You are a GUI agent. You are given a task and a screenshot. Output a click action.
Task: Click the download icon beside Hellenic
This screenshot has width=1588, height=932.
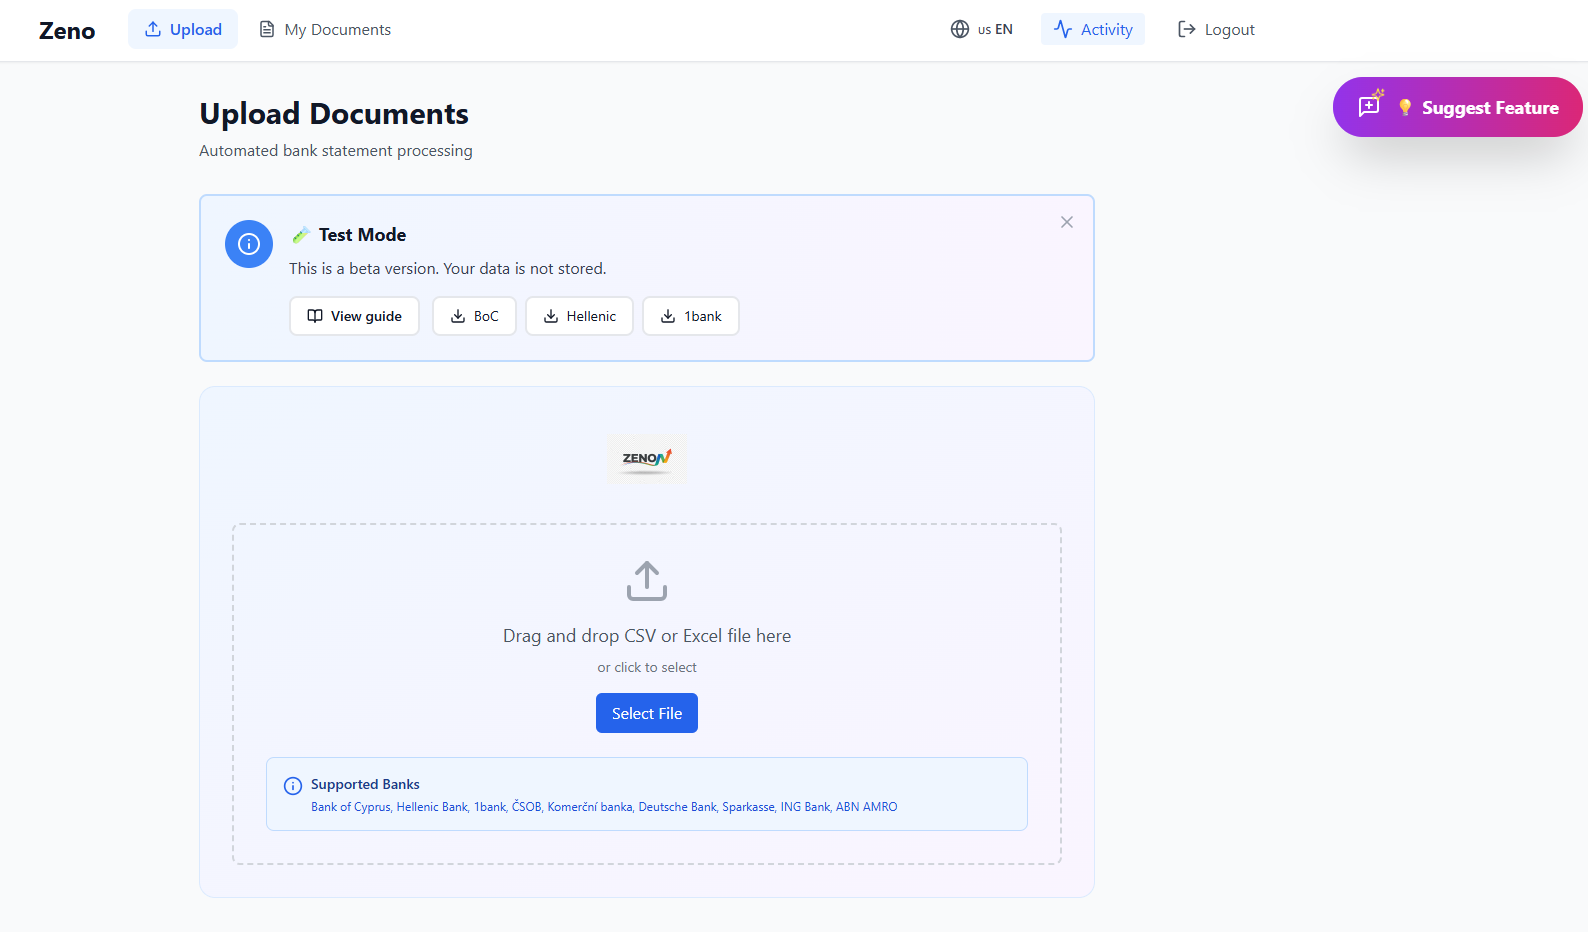(x=551, y=316)
